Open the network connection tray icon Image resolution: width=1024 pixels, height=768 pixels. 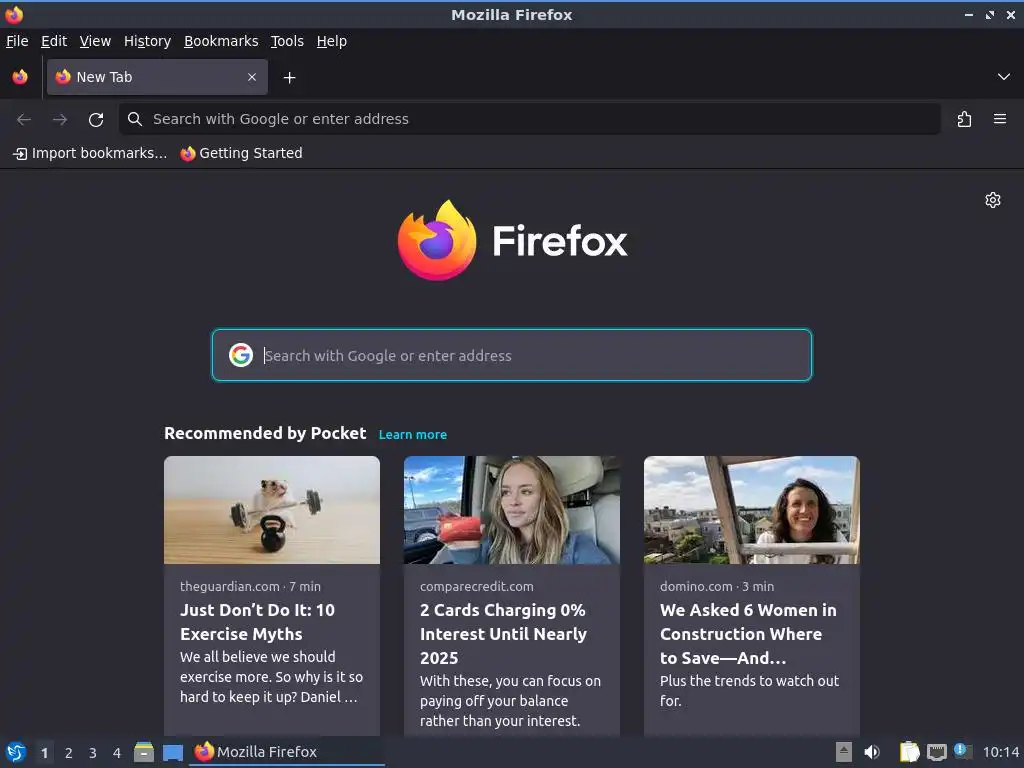[937, 752]
